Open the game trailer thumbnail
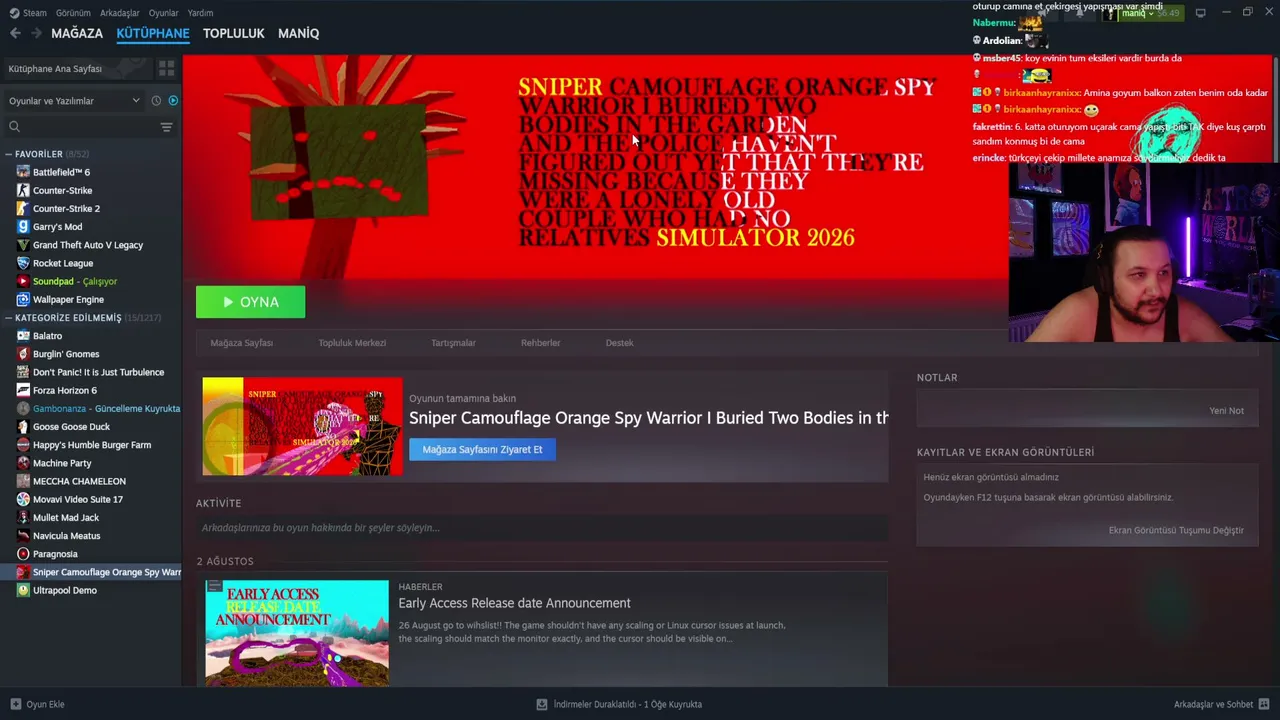Image resolution: width=1280 pixels, height=720 pixels. pyautogui.click(x=302, y=426)
